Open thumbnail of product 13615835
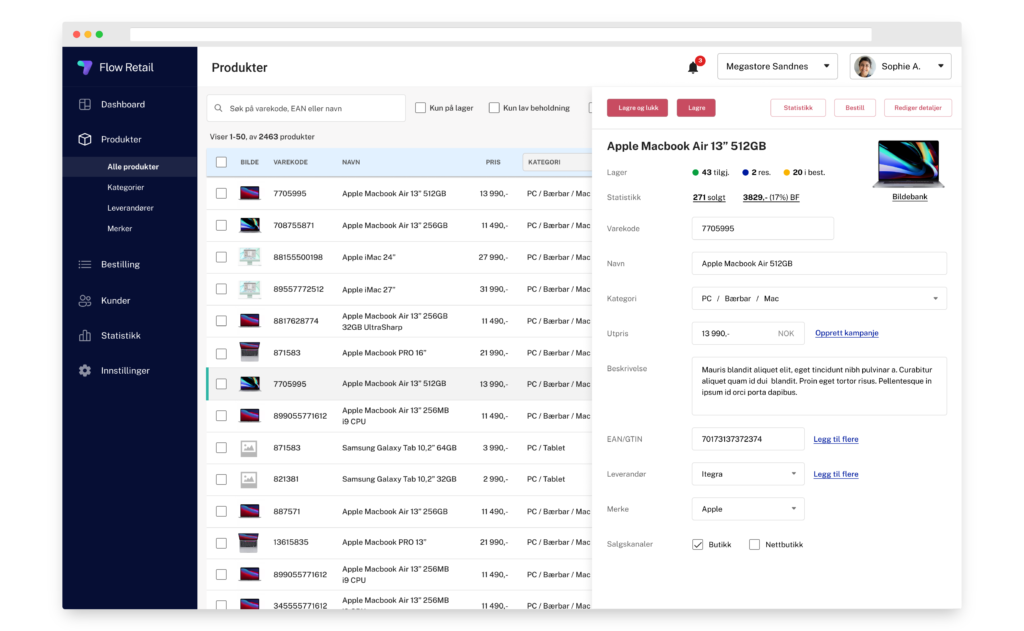 tap(249, 542)
